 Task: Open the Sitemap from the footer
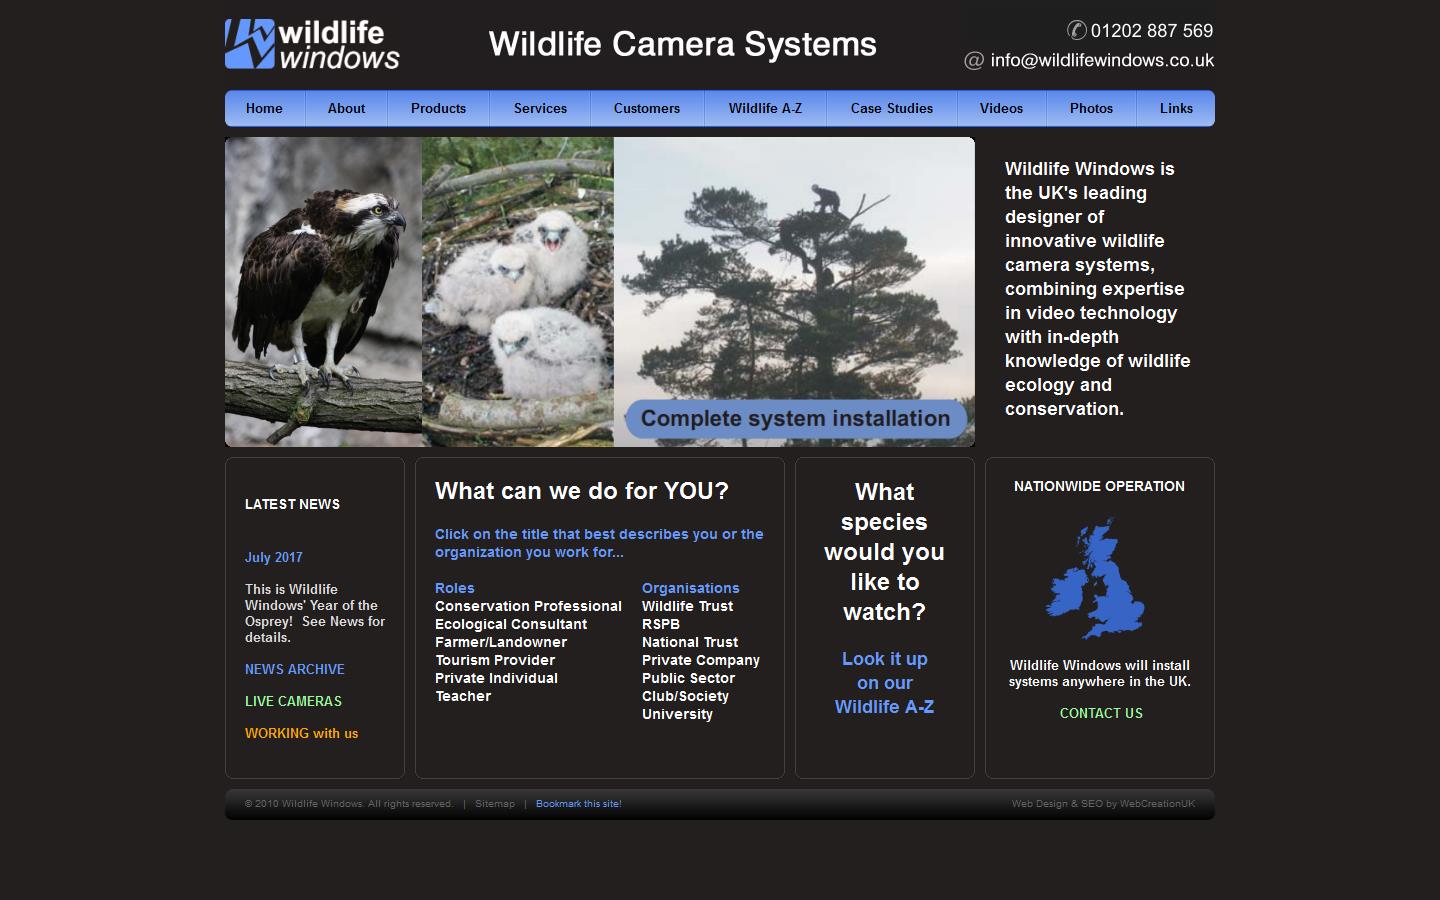(495, 803)
